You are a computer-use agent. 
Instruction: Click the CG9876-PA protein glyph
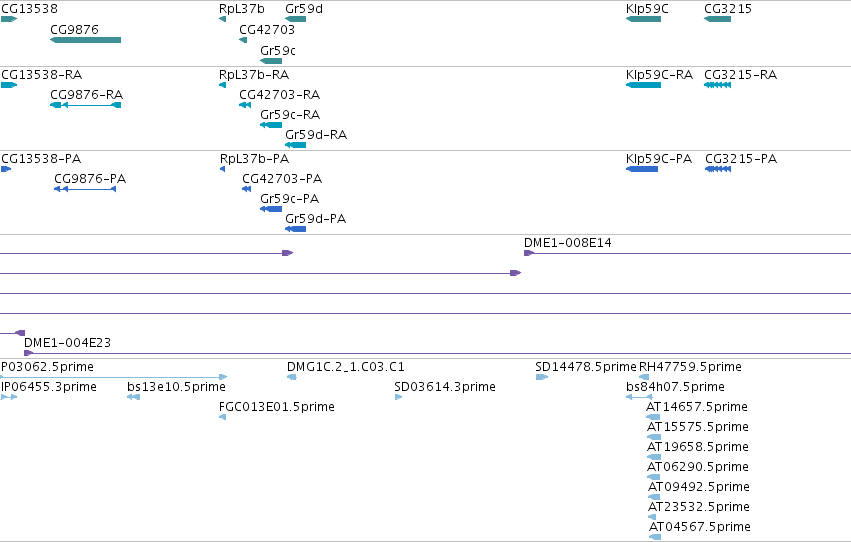click(x=85, y=189)
